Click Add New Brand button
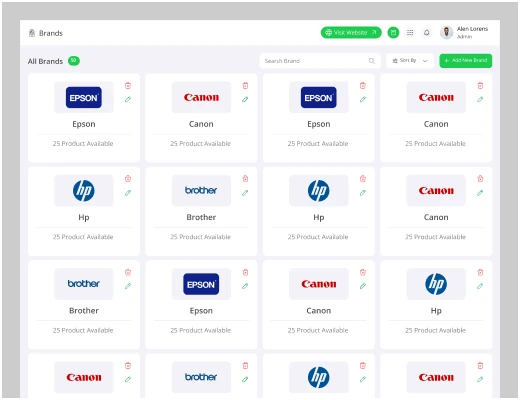This screenshot has width=520, height=400. (x=465, y=61)
